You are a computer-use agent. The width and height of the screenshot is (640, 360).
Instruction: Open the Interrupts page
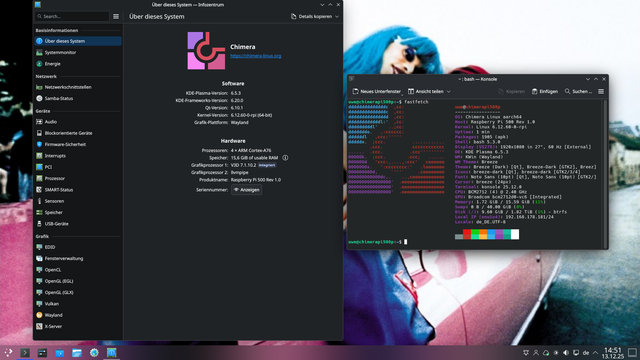[x=78, y=156]
